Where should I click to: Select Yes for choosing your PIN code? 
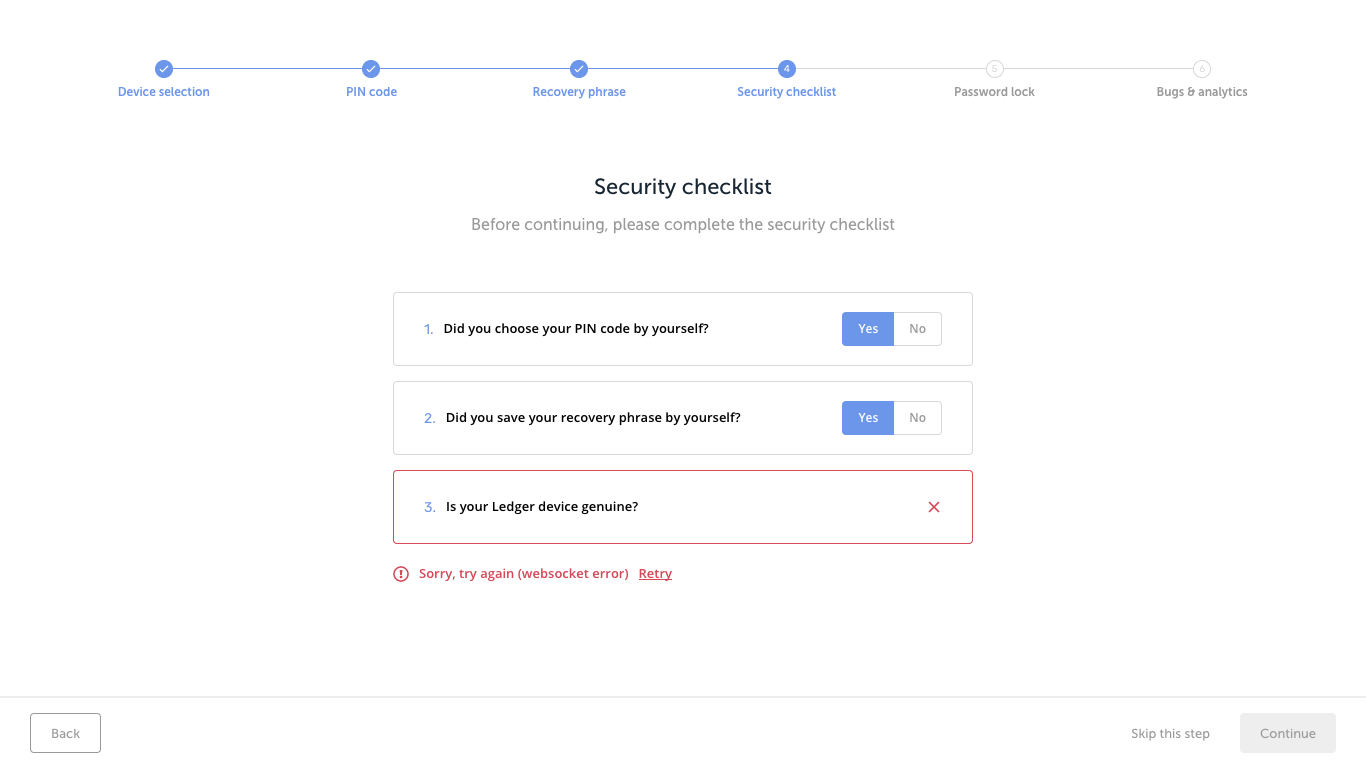tap(868, 329)
